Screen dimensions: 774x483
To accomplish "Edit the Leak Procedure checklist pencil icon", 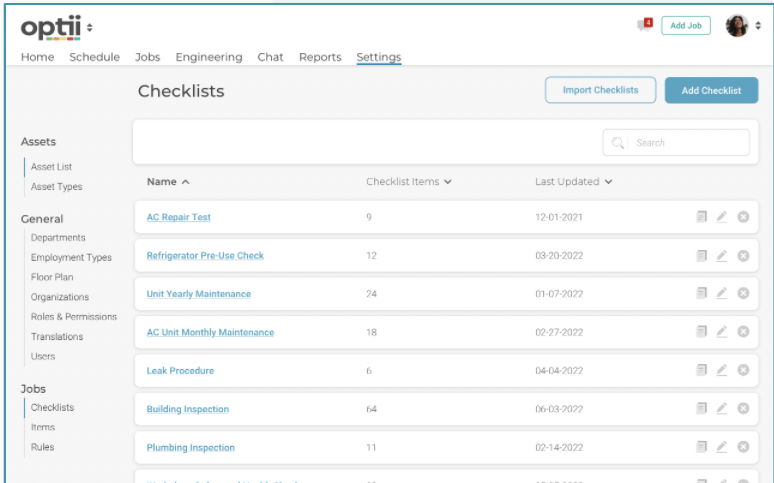I will tap(722, 370).
